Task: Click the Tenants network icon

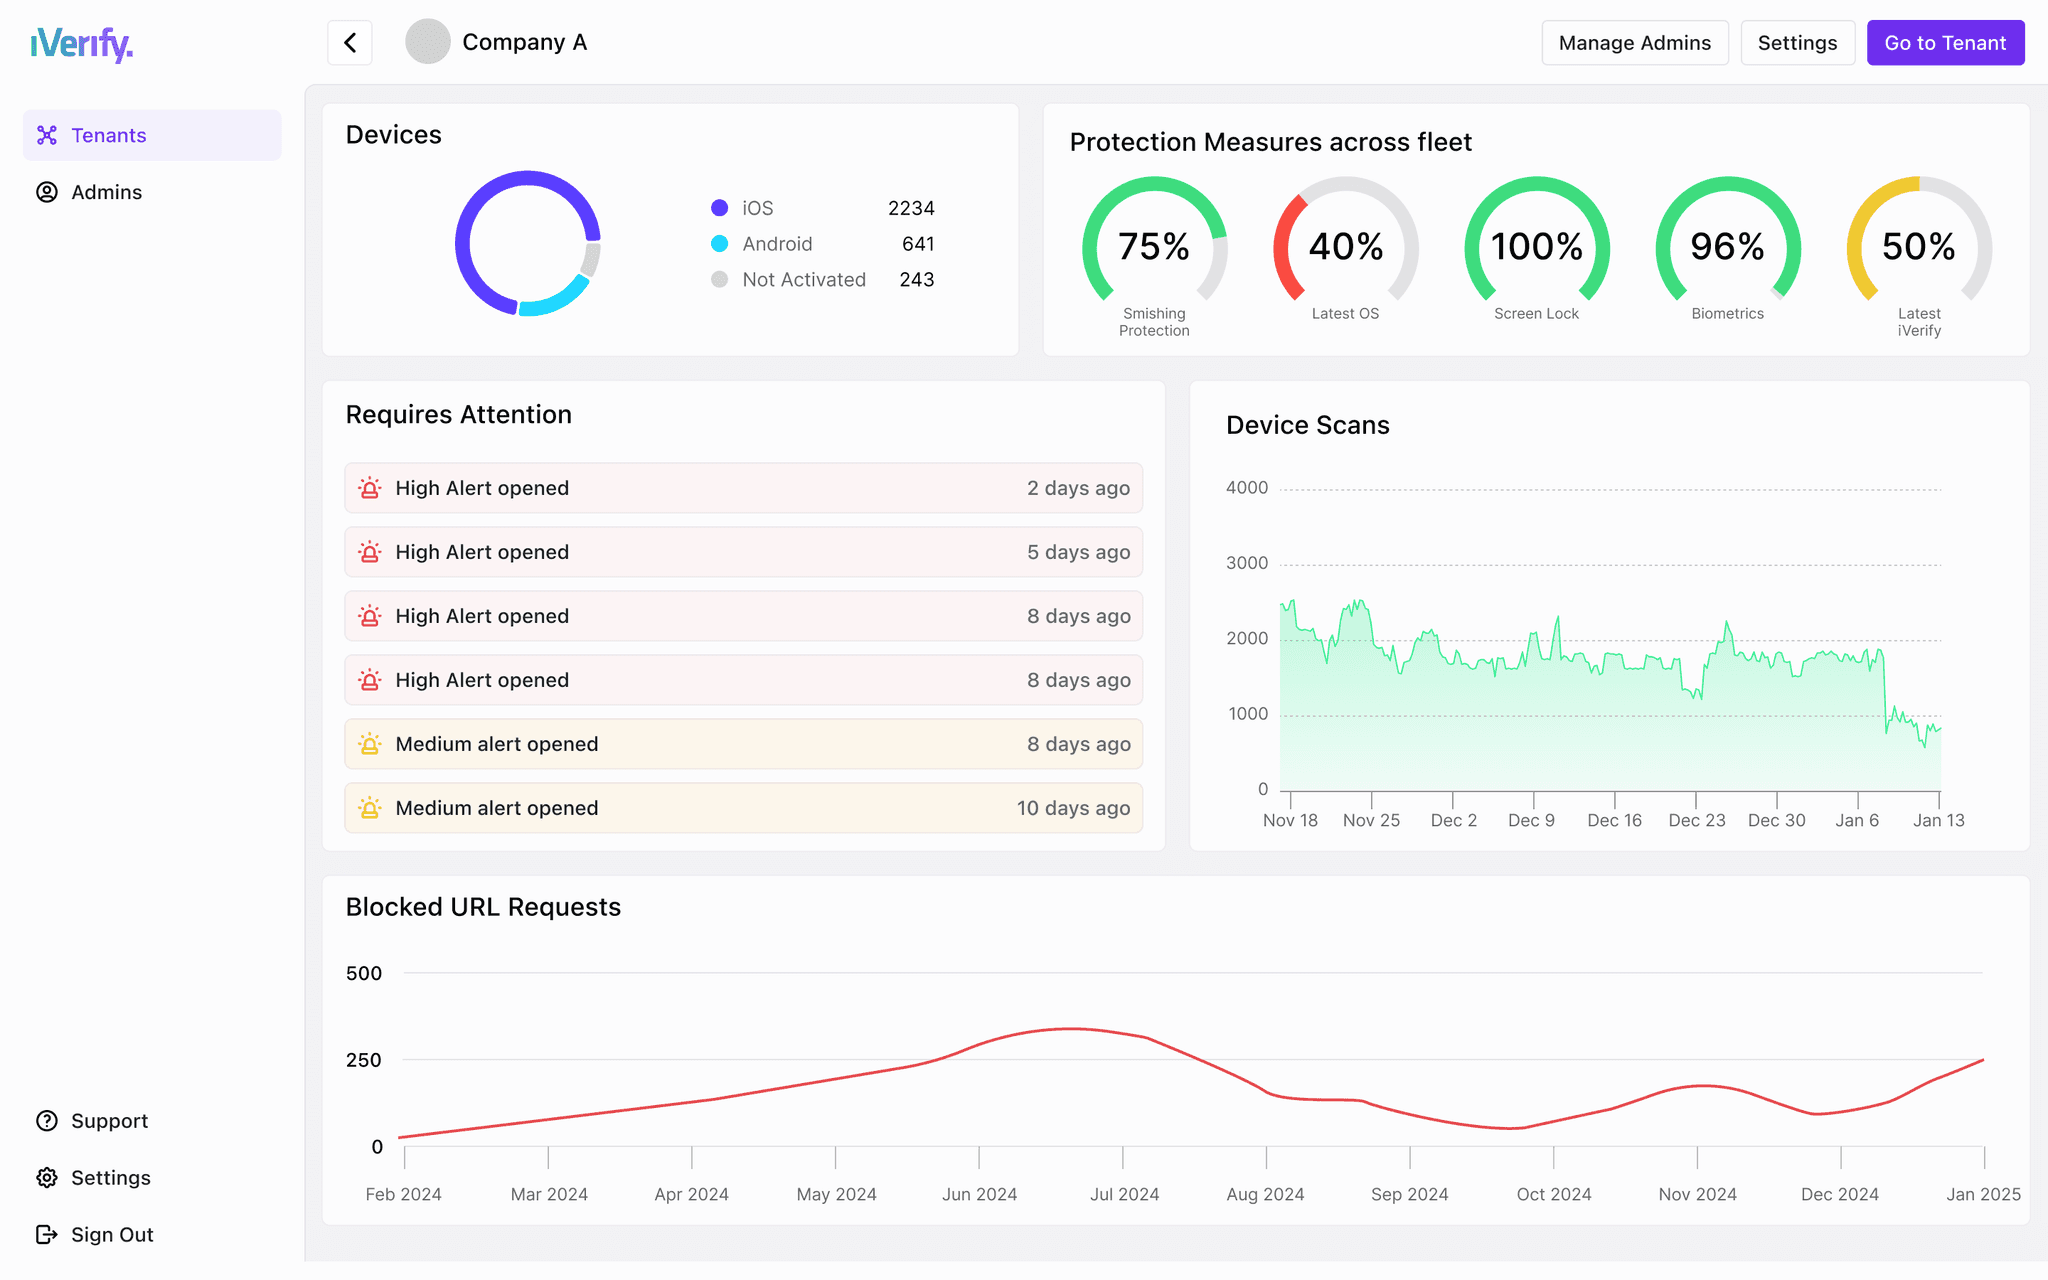Action: click(x=47, y=135)
